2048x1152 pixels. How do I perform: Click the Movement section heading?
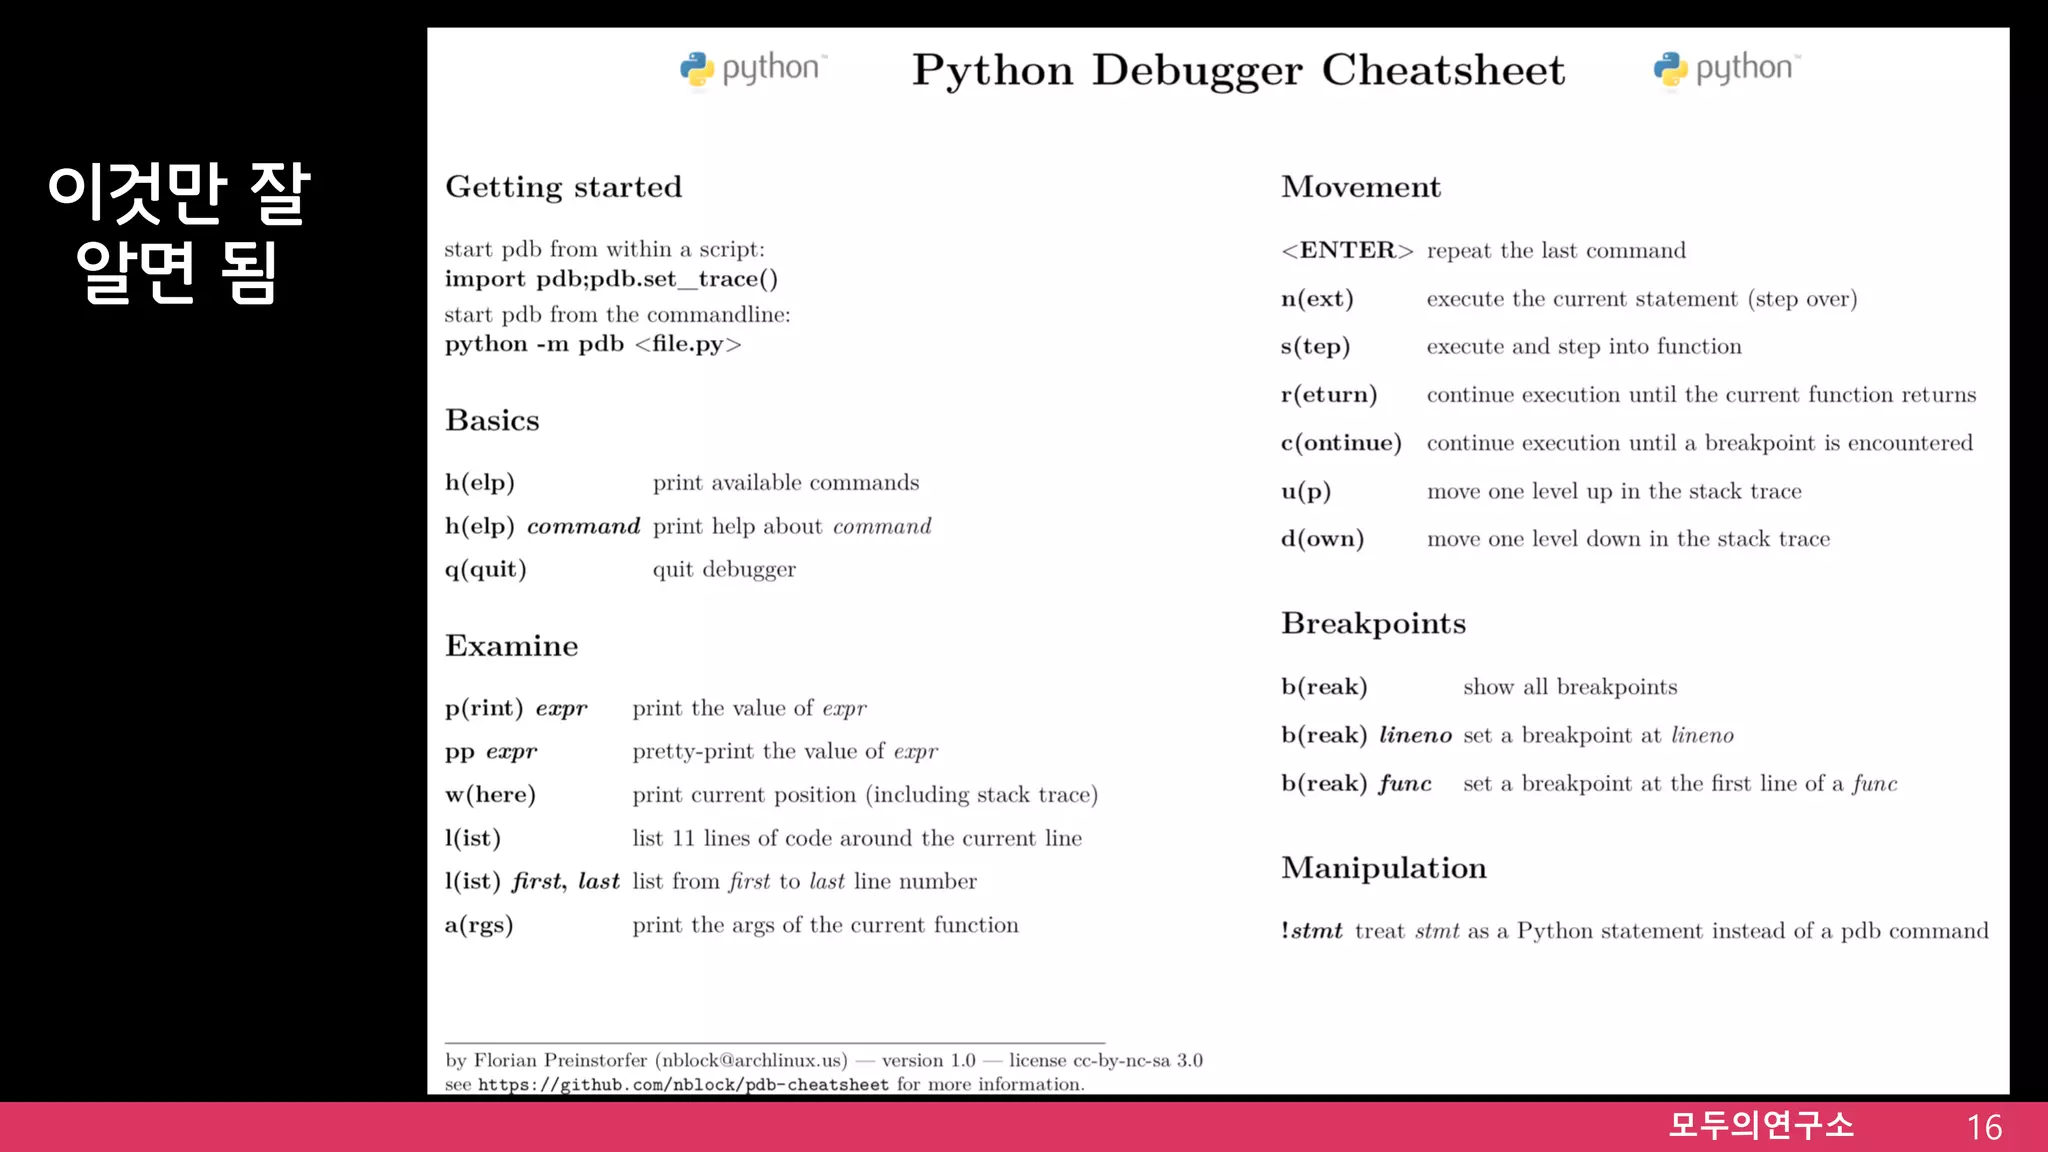tap(1361, 187)
